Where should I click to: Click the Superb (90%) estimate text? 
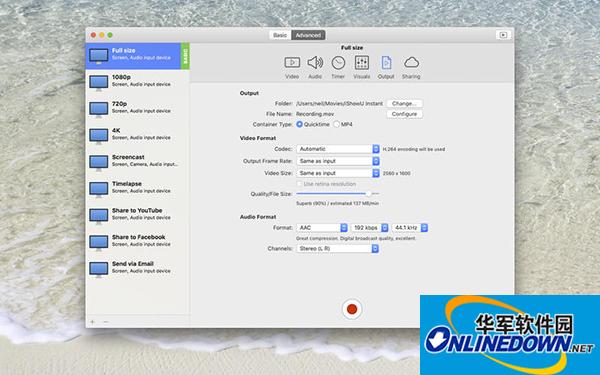(338, 204)
